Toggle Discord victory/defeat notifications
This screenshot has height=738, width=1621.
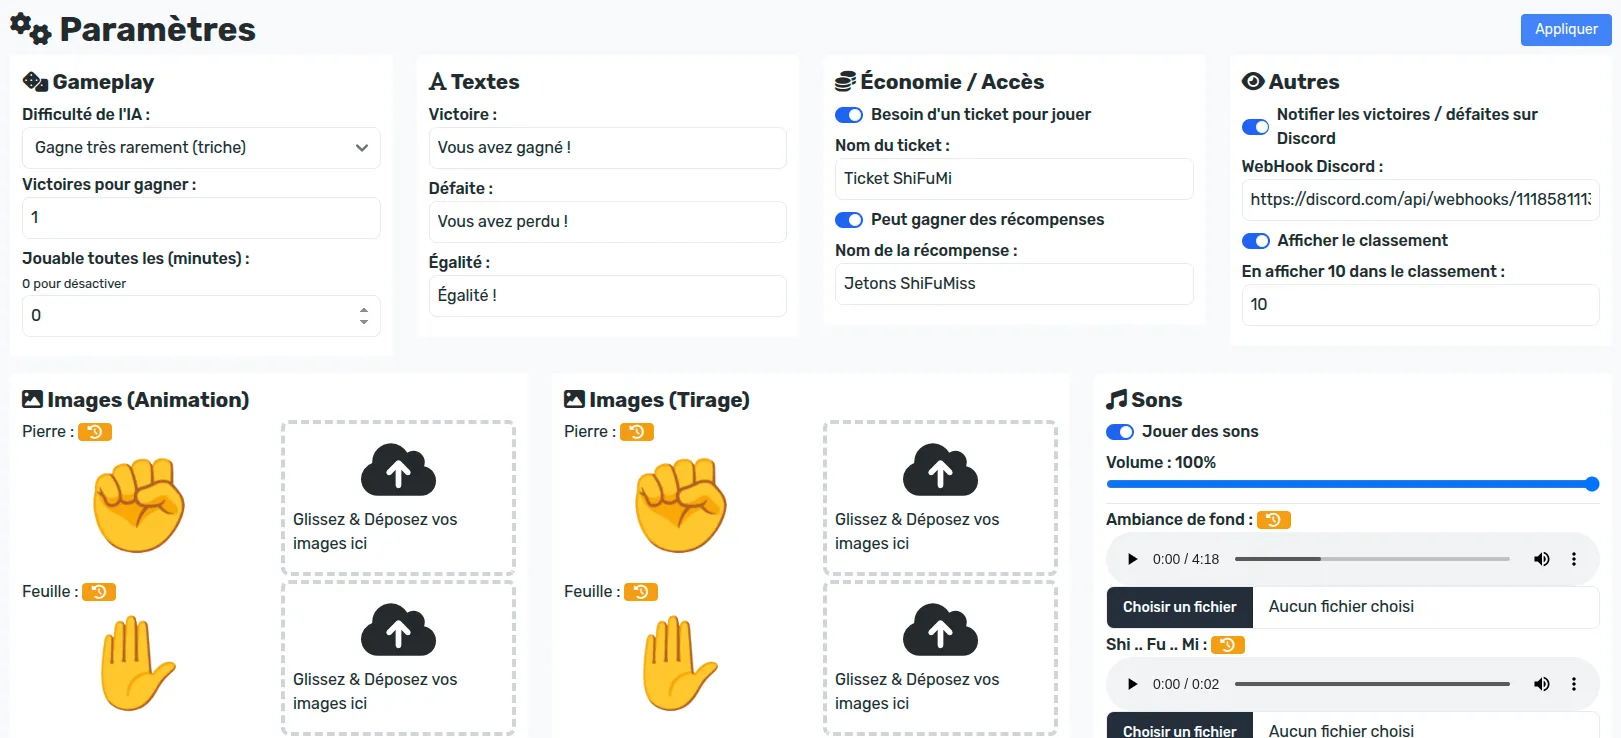(1255, 127)
